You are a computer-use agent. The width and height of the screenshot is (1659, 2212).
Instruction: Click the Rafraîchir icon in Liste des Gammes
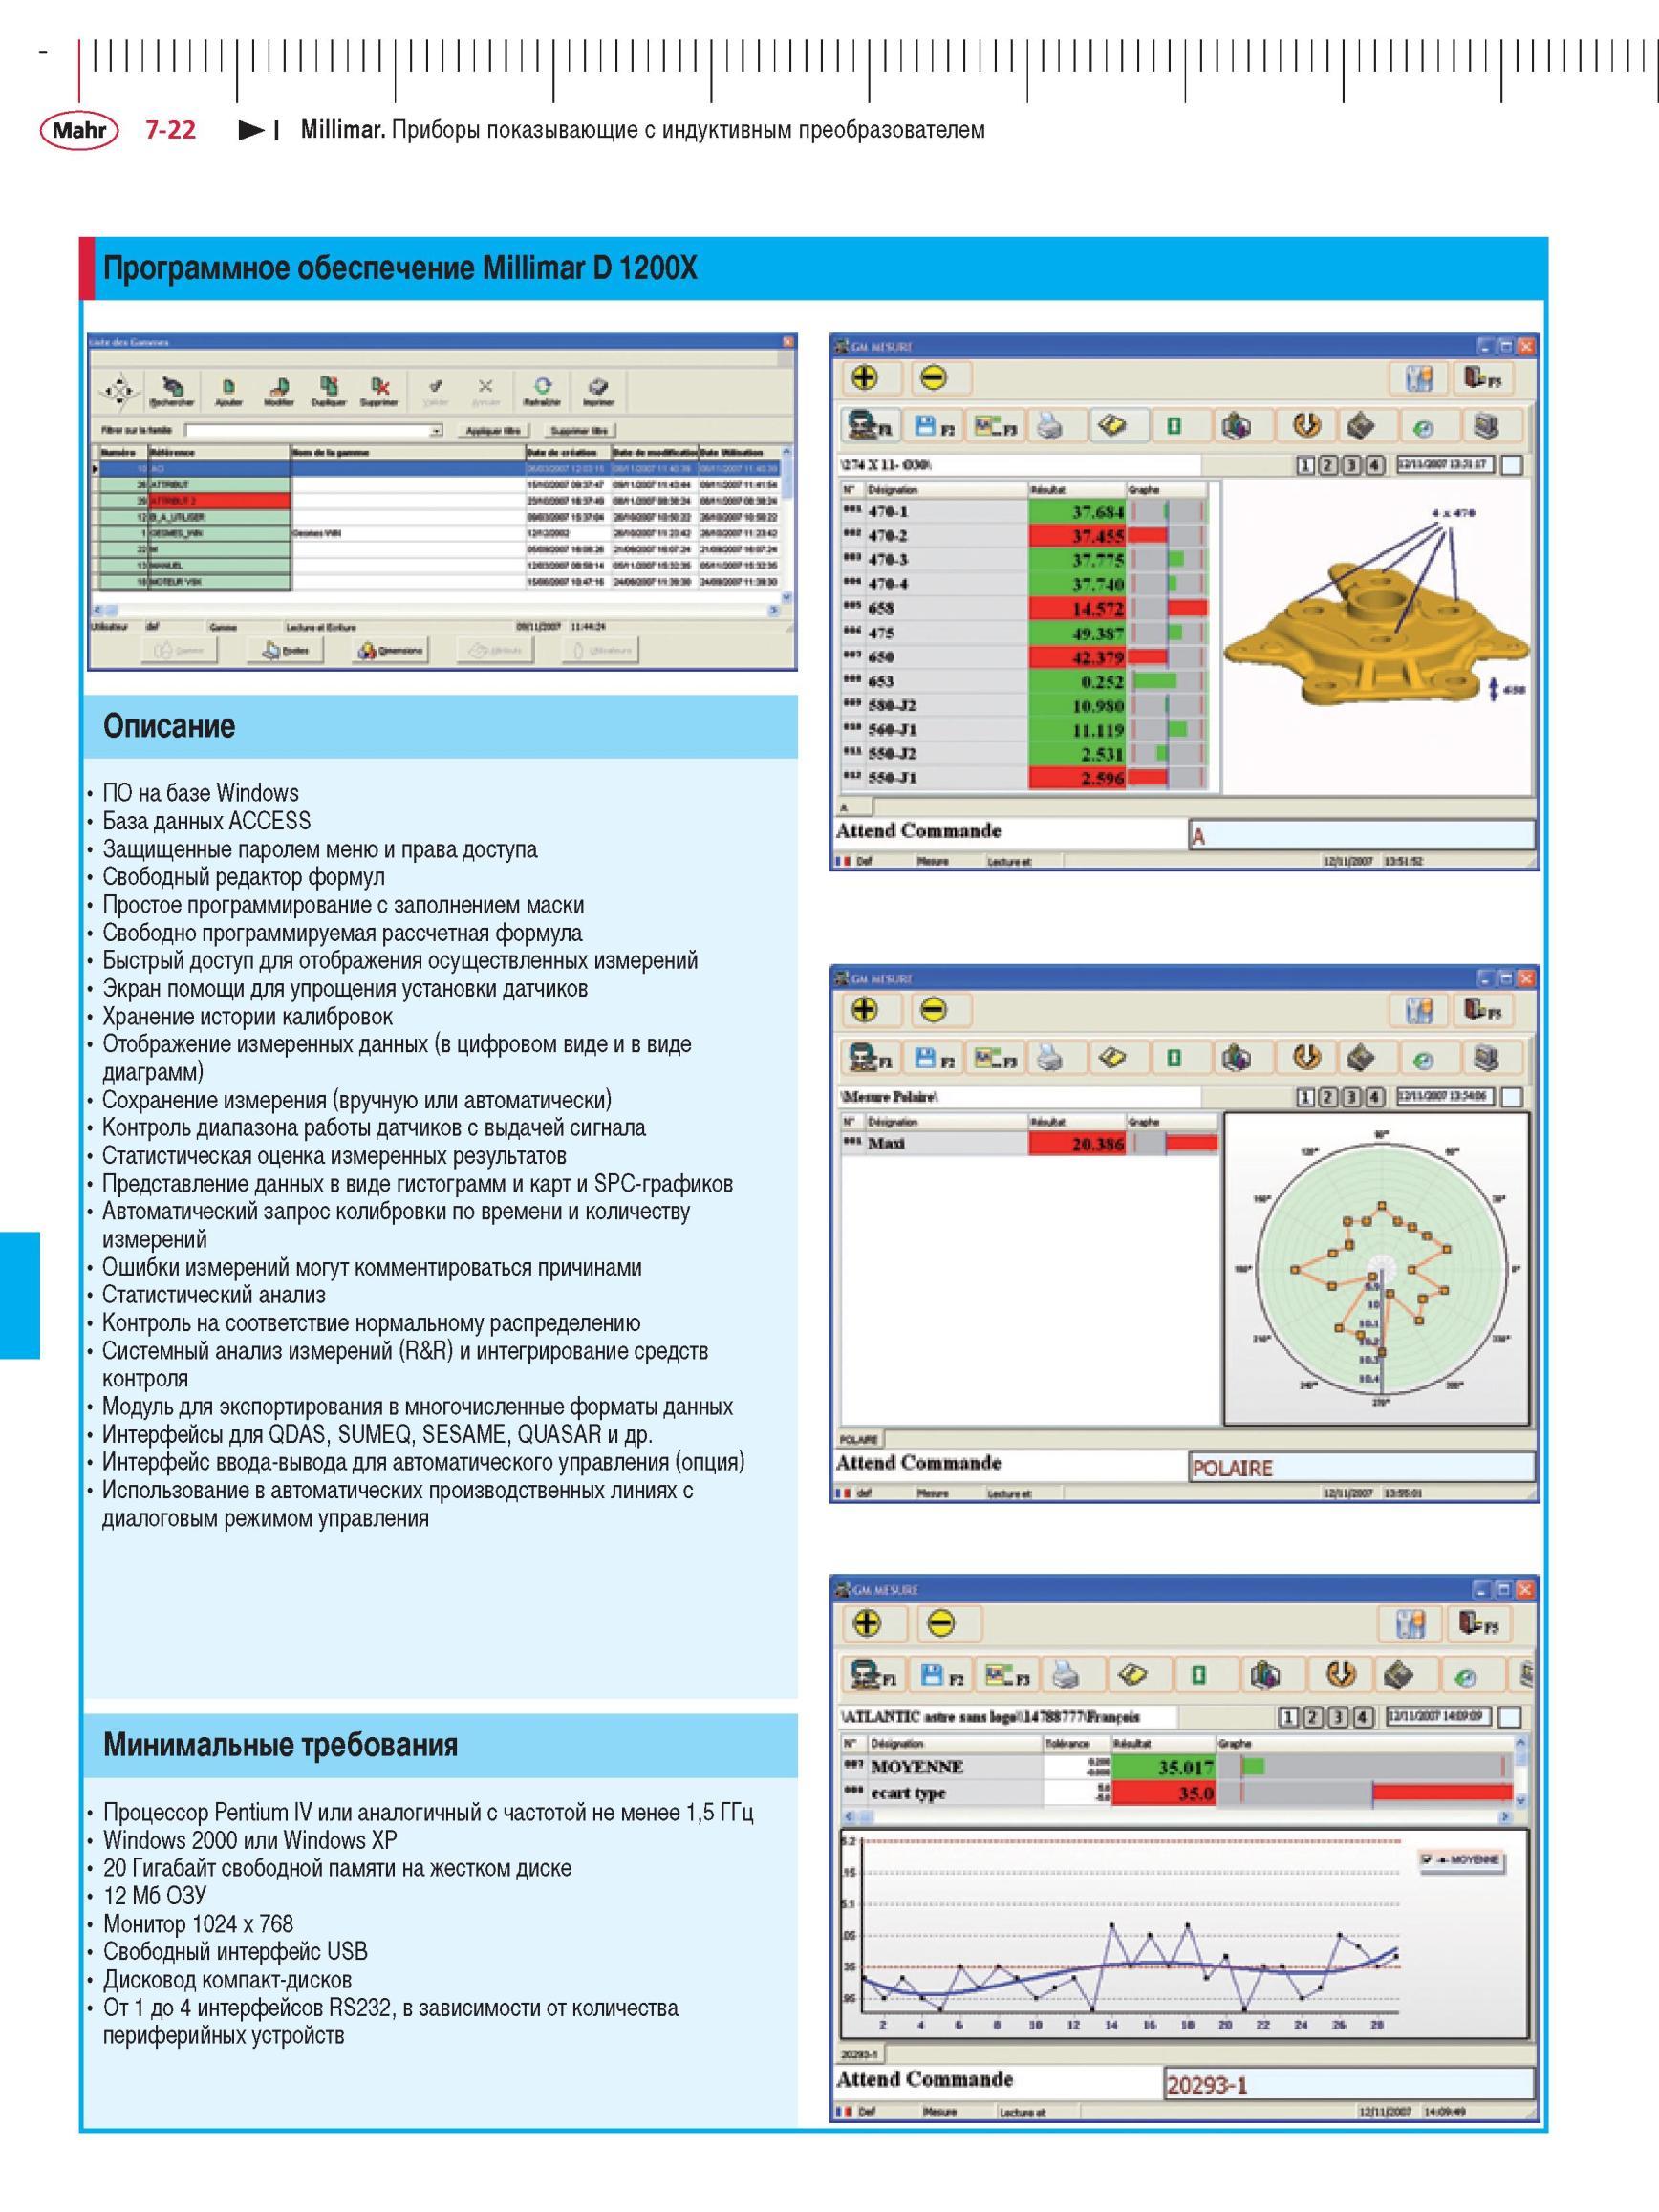[542, 389]
